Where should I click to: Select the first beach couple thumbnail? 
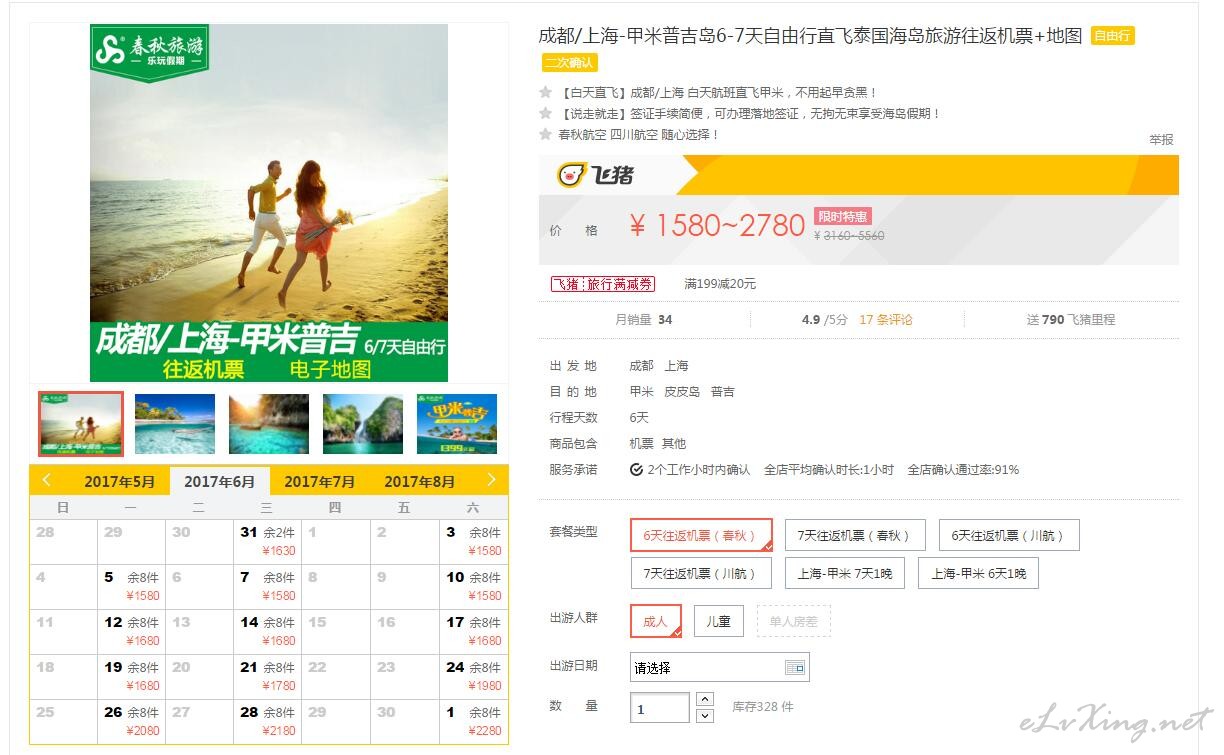pyautogui.click(x=81, y=424)
